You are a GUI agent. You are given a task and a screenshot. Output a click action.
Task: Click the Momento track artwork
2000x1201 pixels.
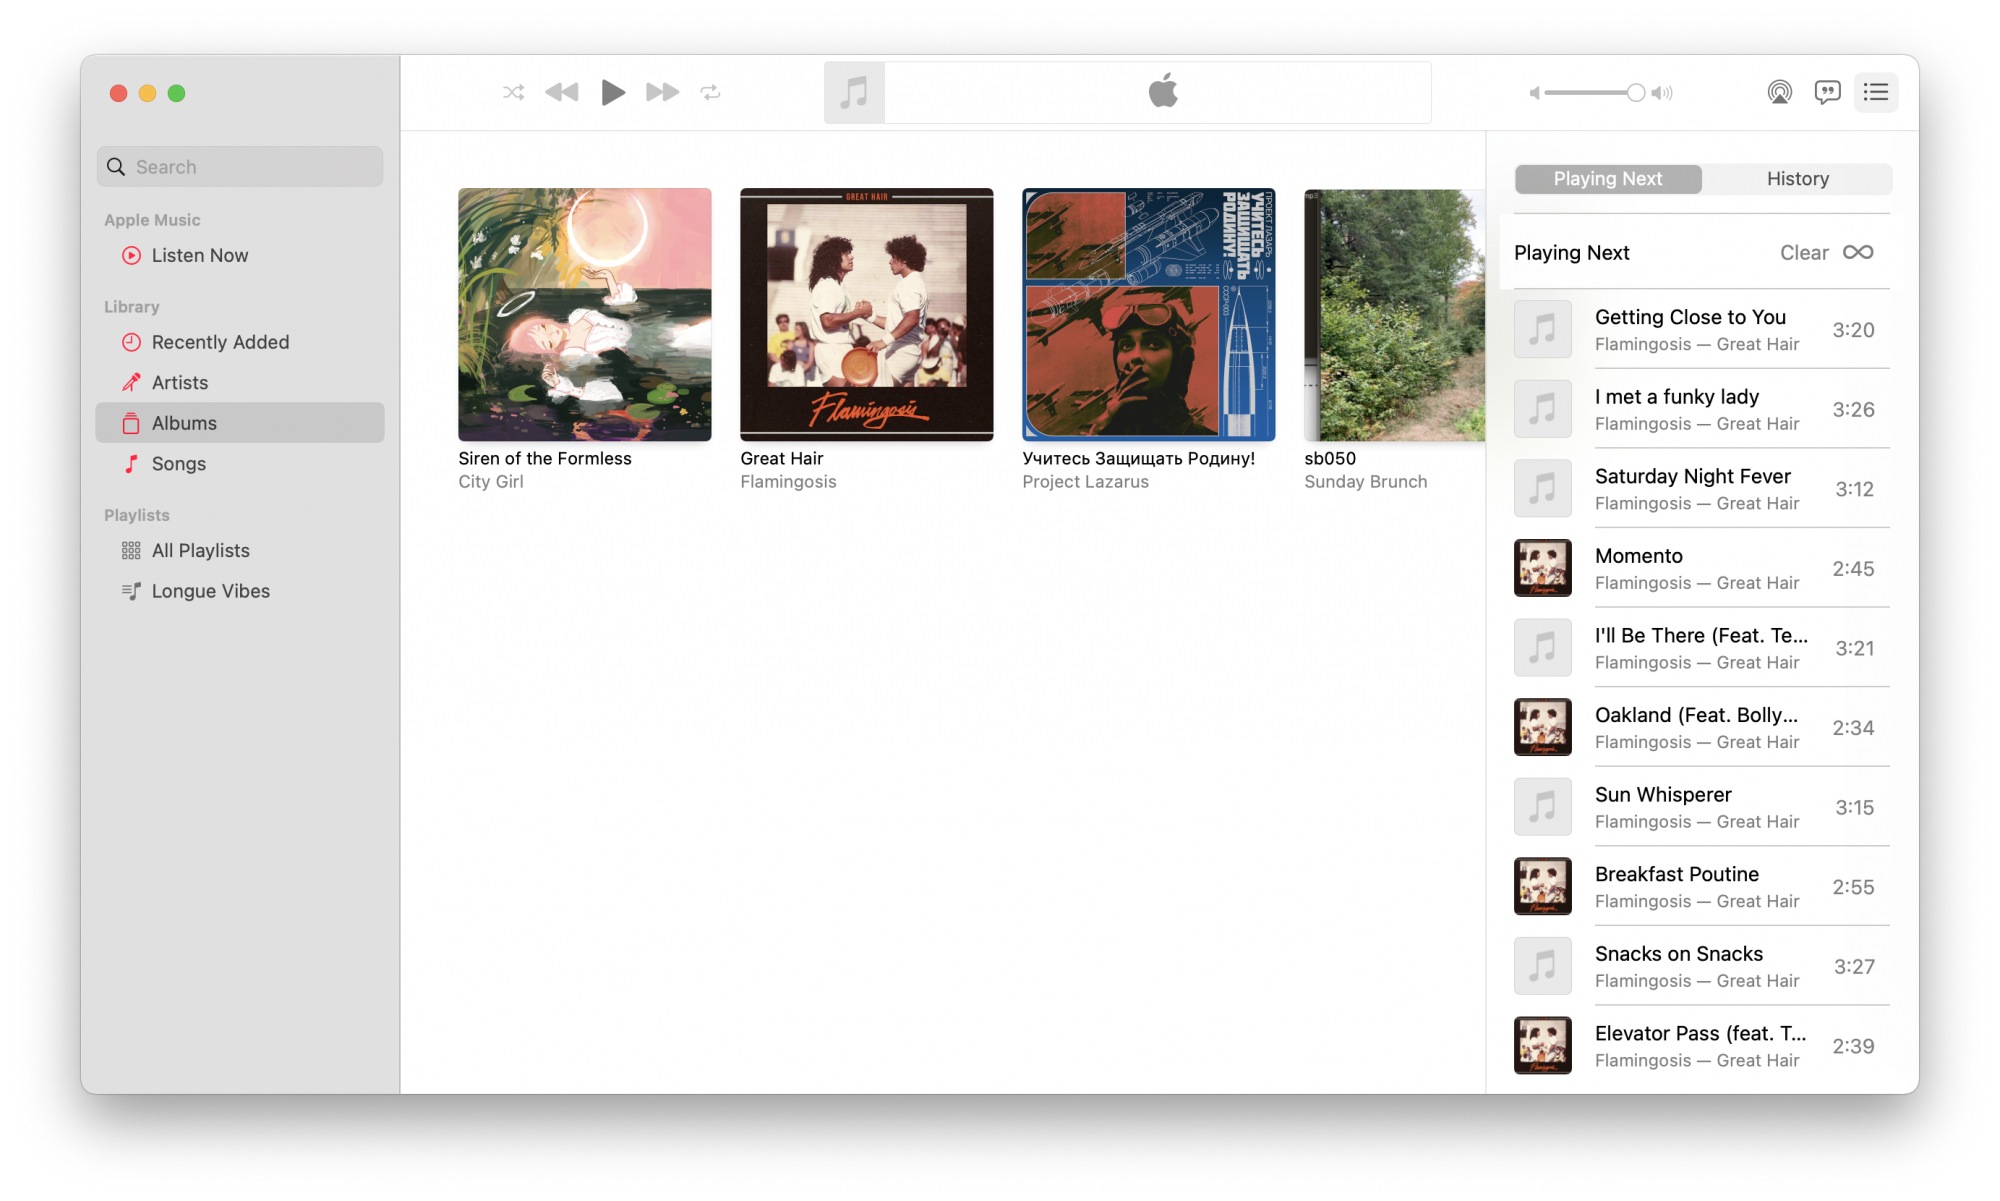(x=1542, y=568)
